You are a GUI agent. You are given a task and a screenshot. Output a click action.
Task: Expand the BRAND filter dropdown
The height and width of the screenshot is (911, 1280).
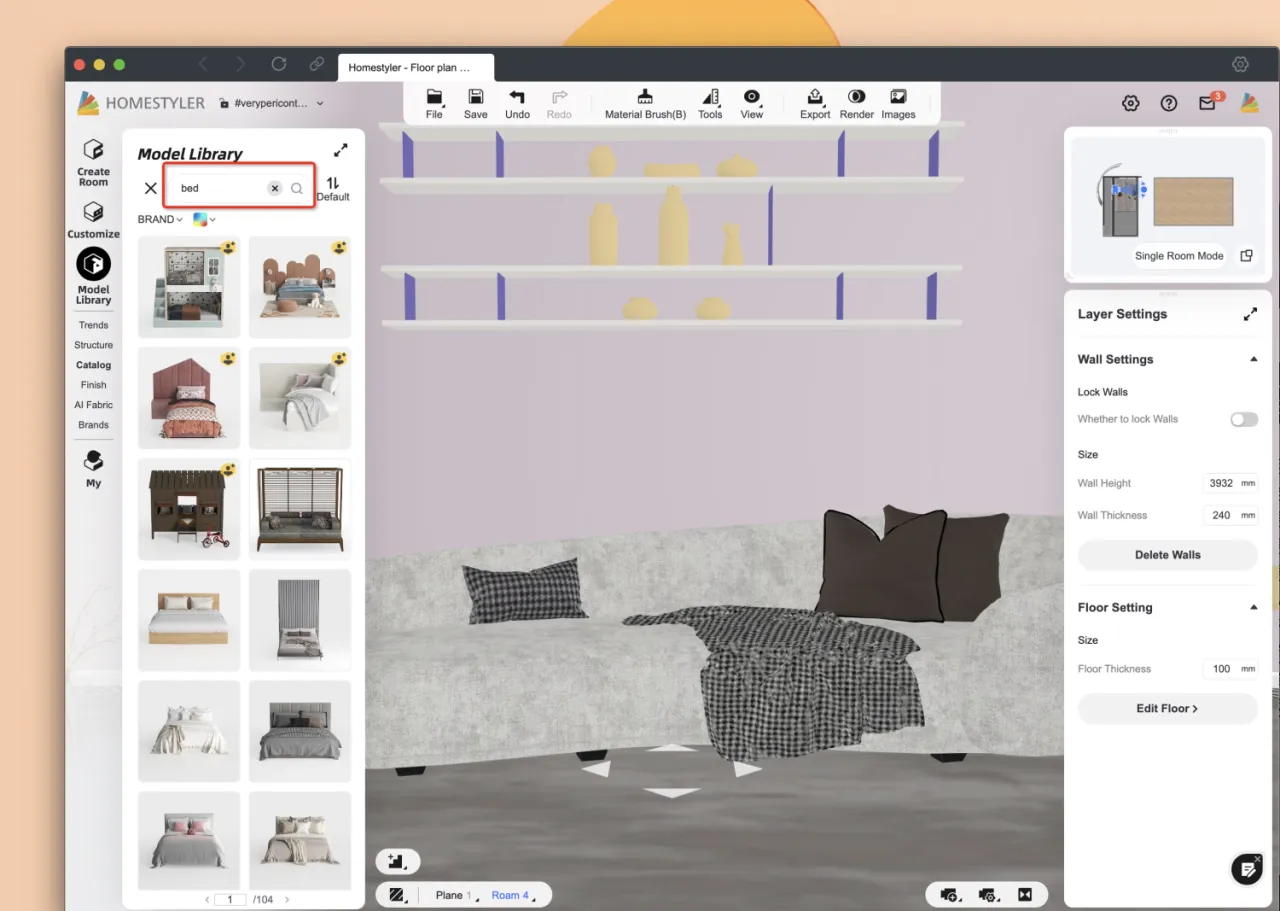tap(159, 219)
